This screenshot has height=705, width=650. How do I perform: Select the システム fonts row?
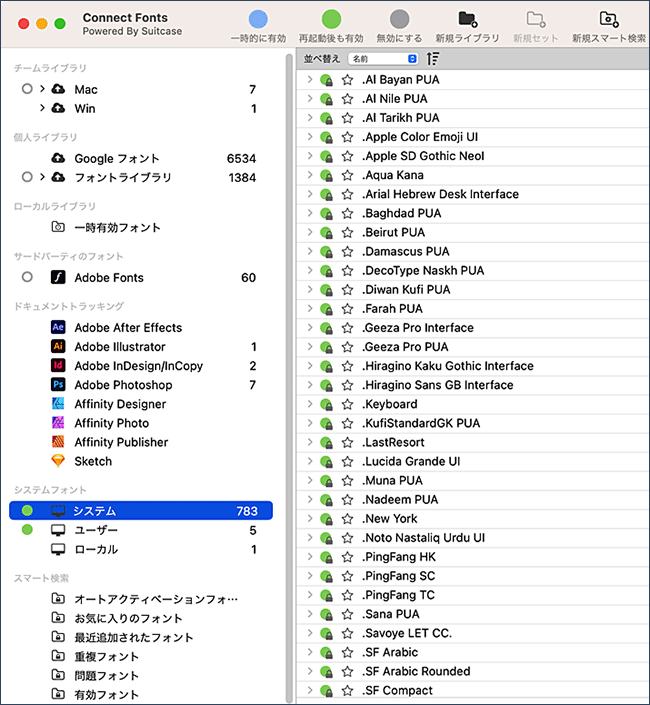click(x=141, y=511)
